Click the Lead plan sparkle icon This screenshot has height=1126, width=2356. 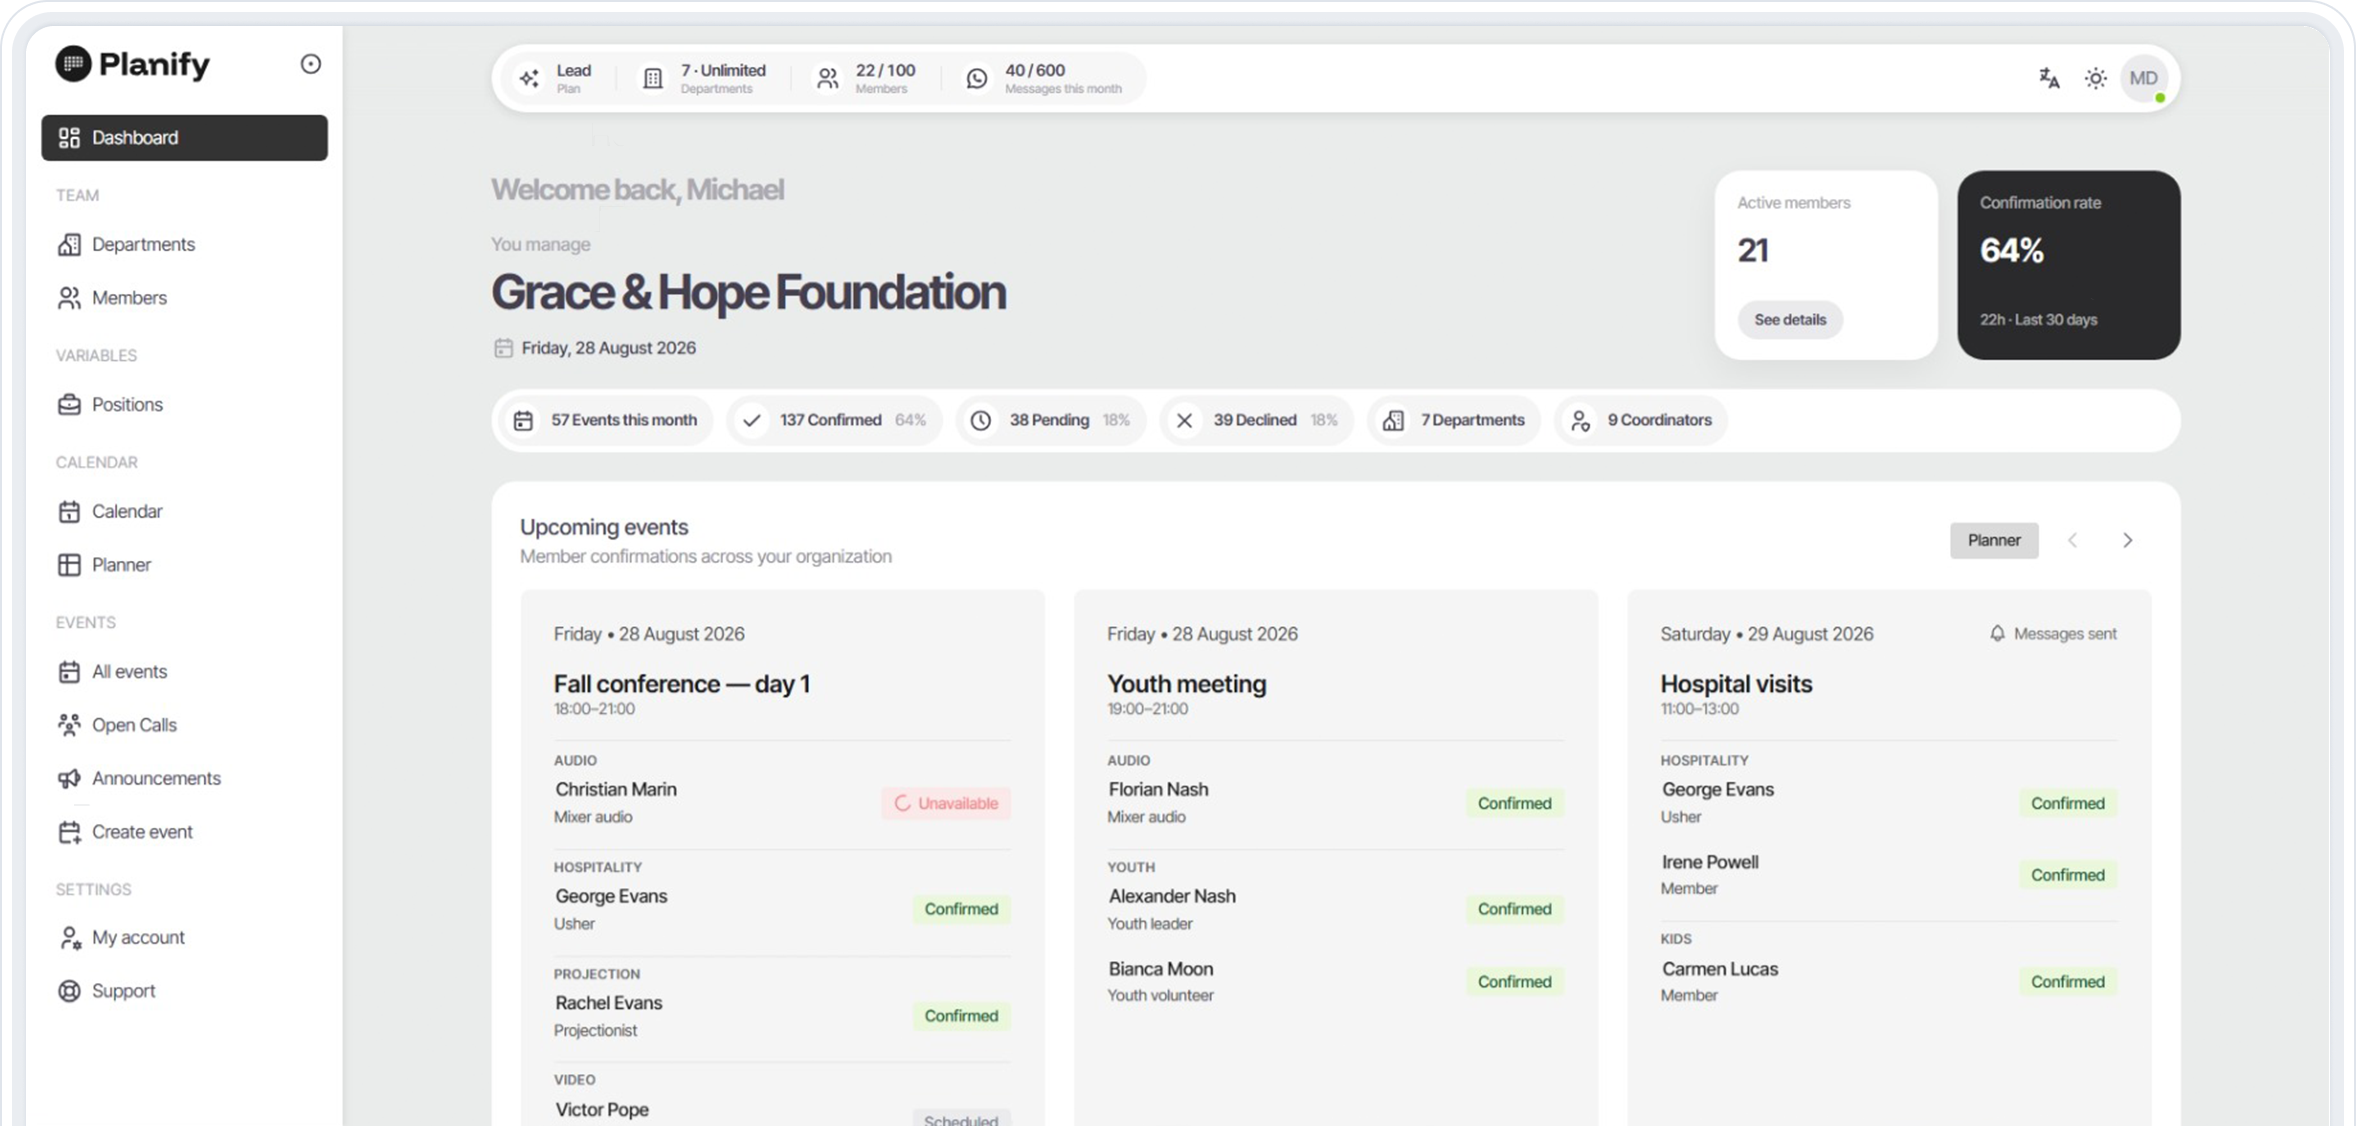click(x=529, y=78)
